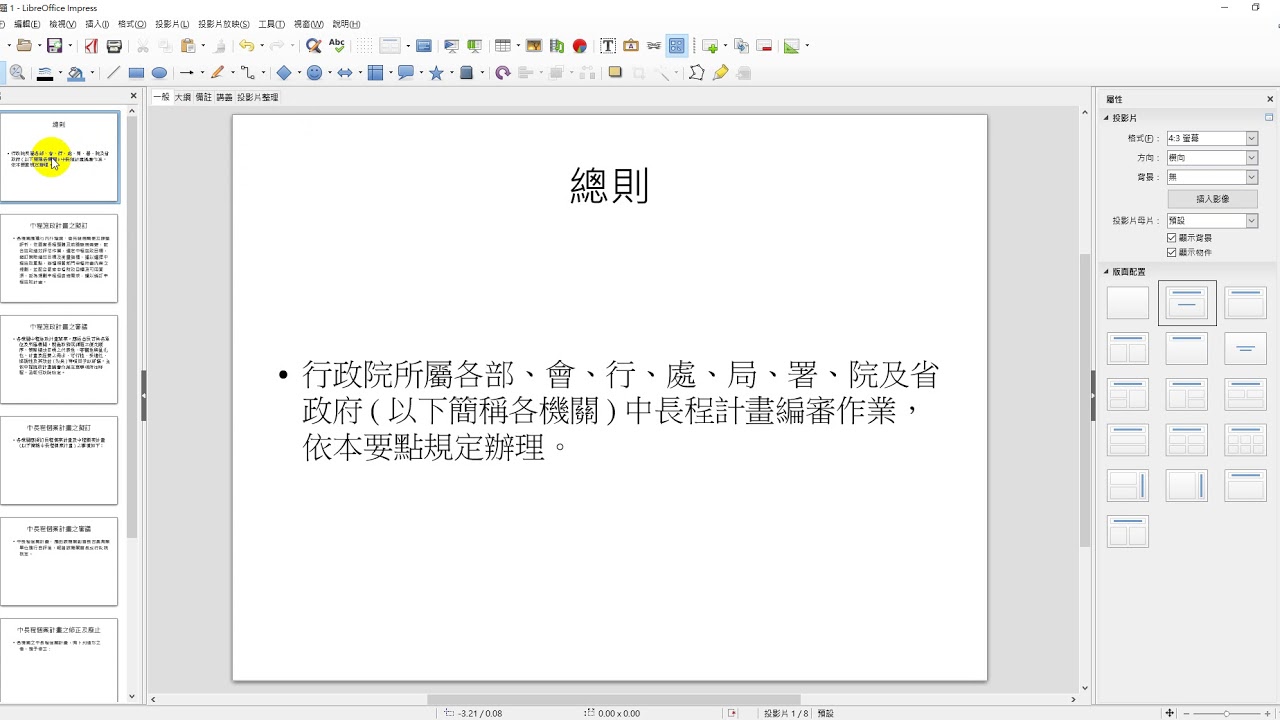
Task: Select the blank slide layout
Action: click(1128, 303)
